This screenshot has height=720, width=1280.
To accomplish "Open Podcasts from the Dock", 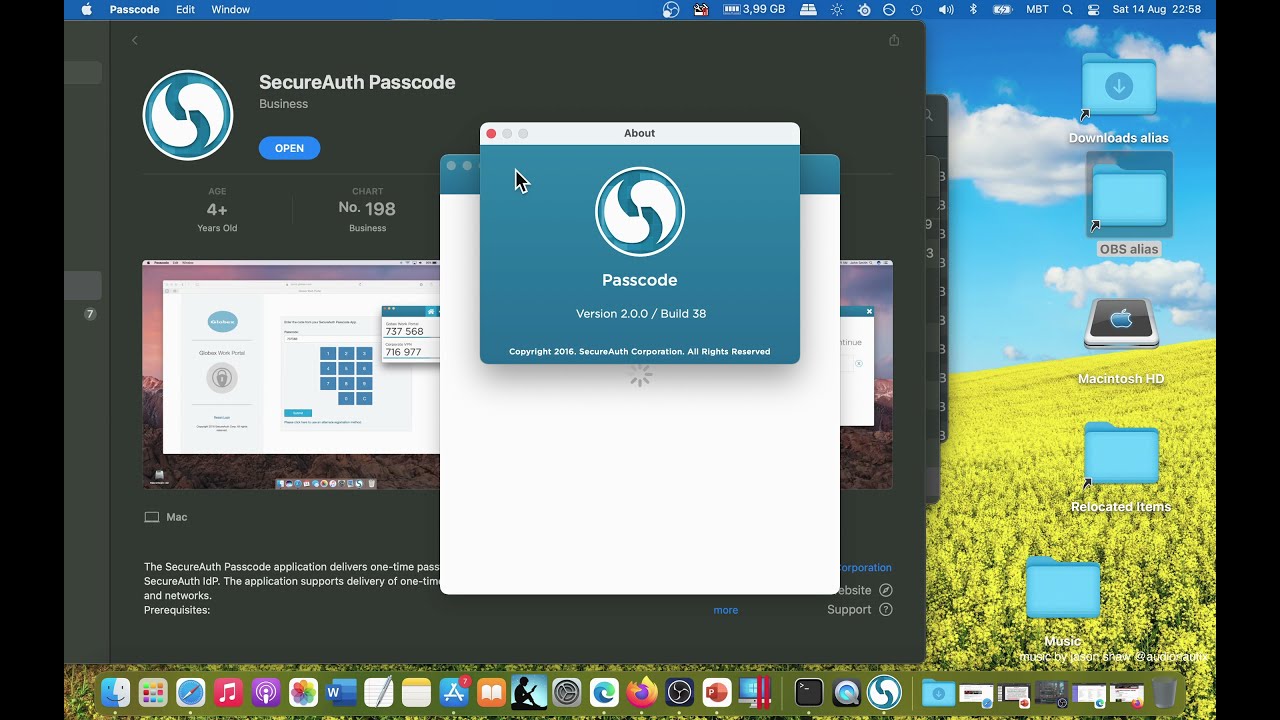I will [x=266, y=692].
